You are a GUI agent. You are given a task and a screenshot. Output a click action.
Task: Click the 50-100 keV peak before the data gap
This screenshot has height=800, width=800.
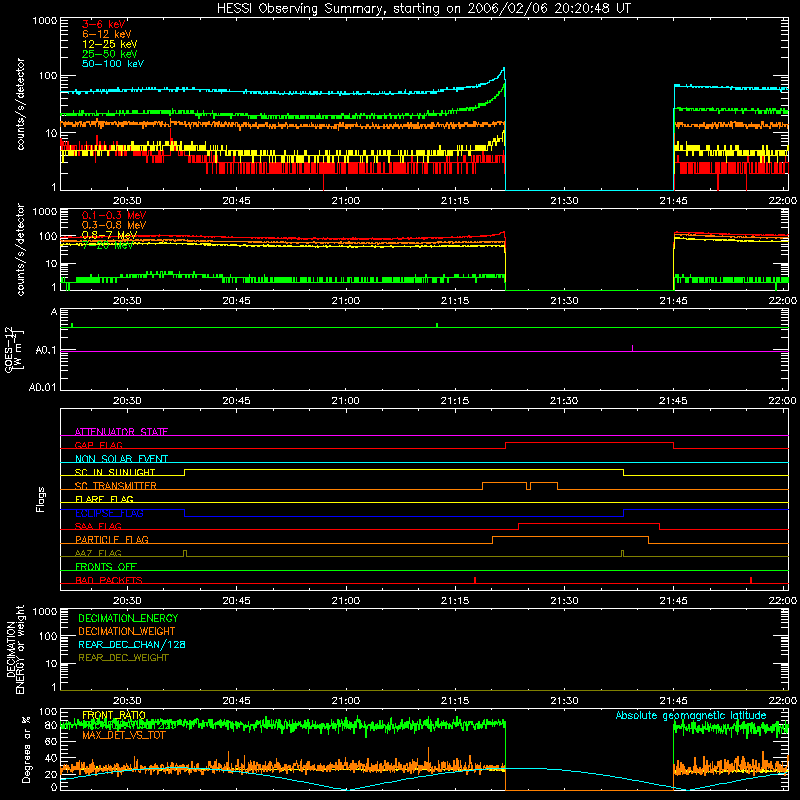click(x=504, y=68)
